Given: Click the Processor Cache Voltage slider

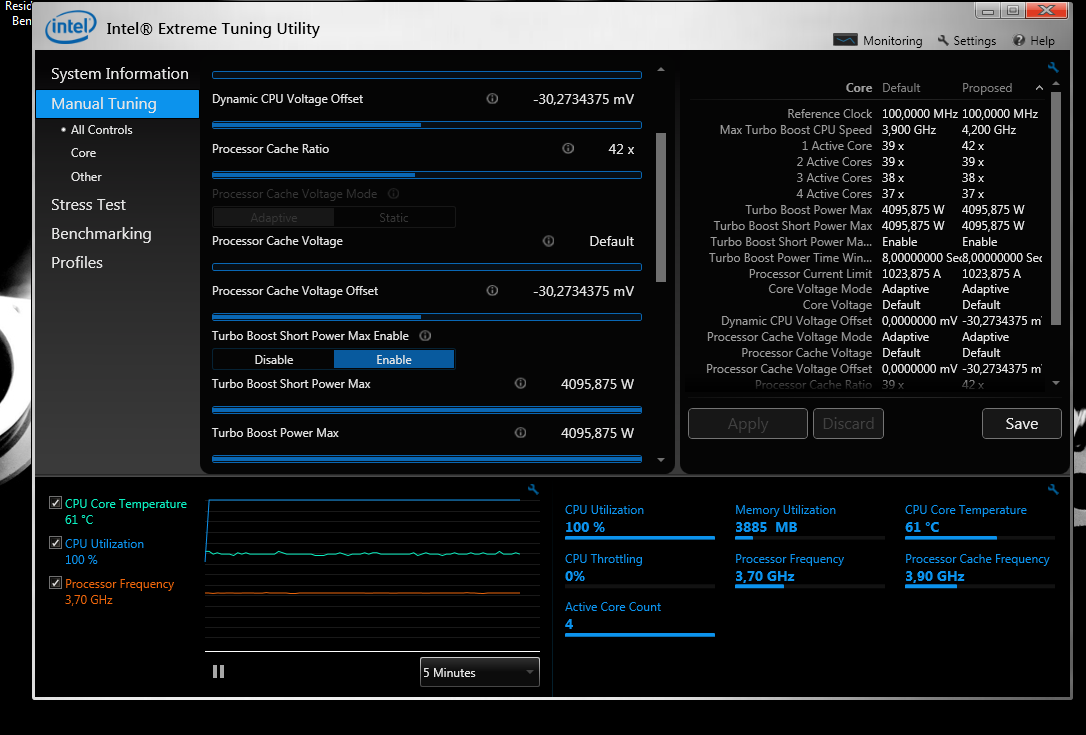Looking at the screenshot, I should tap(427, 267).
